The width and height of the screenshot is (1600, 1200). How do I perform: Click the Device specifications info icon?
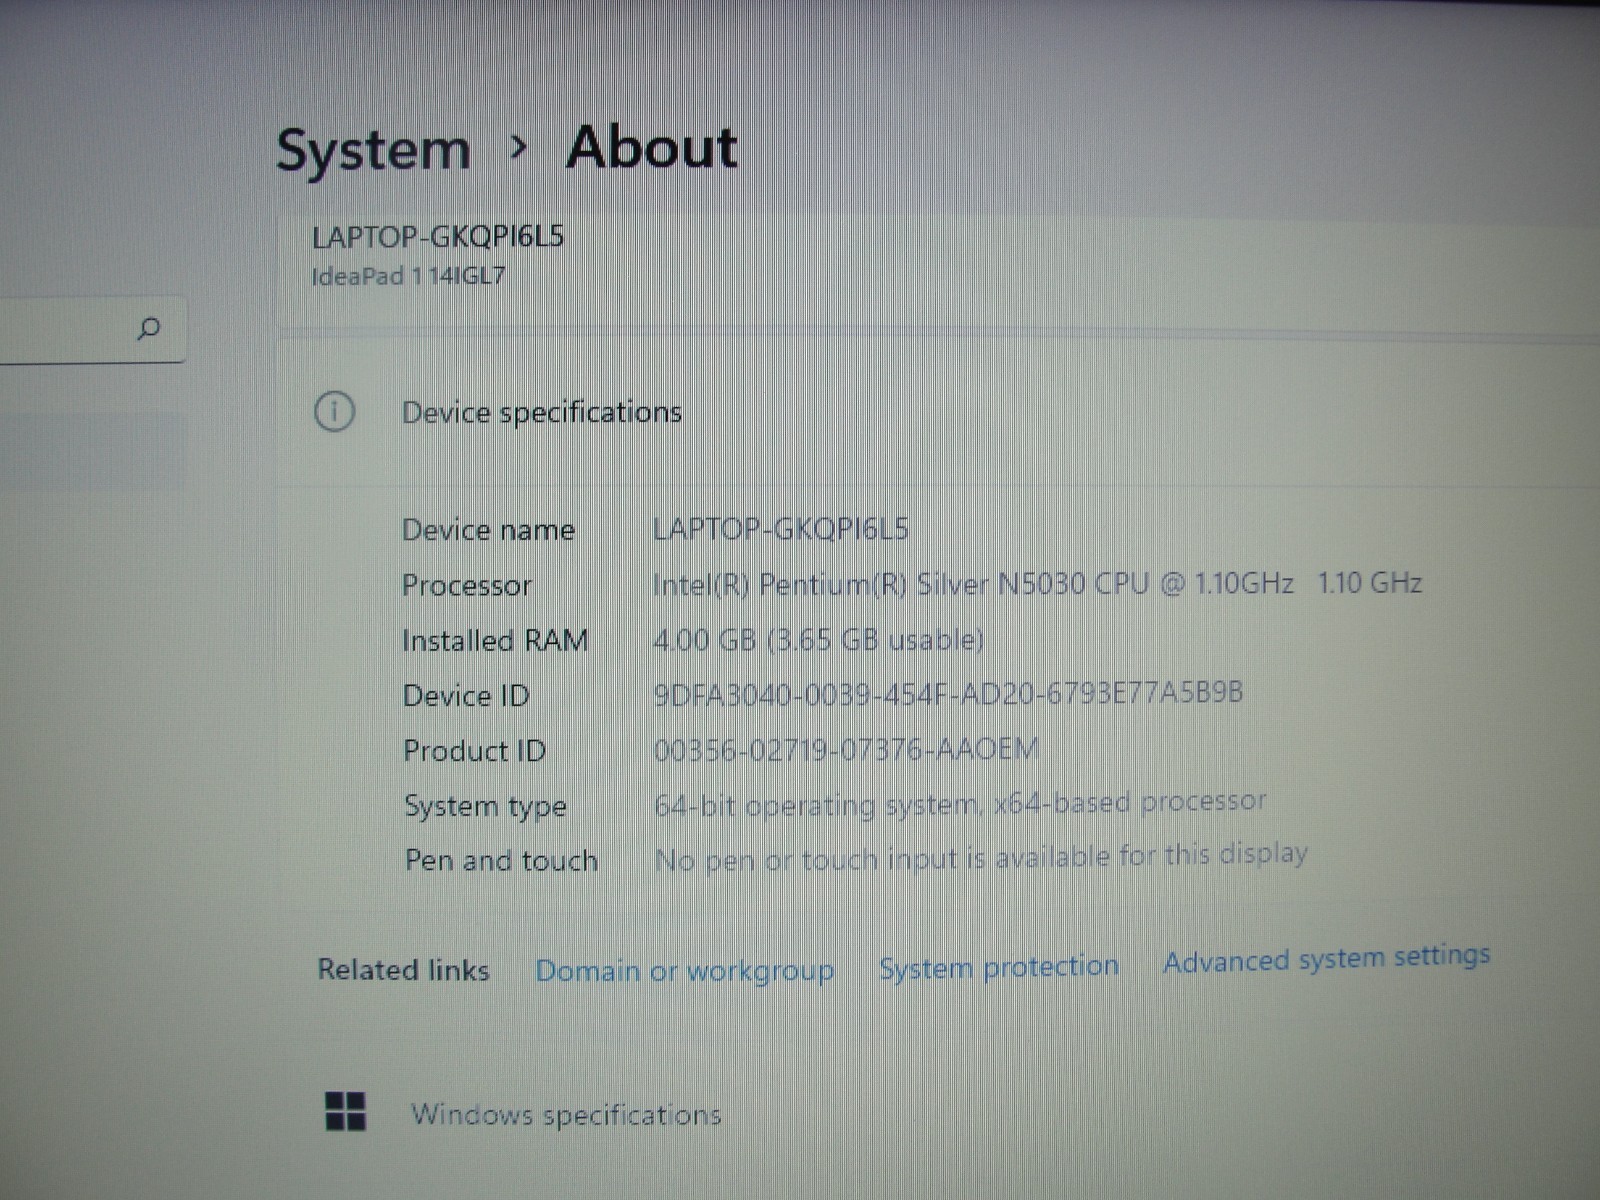click(334, 411)
